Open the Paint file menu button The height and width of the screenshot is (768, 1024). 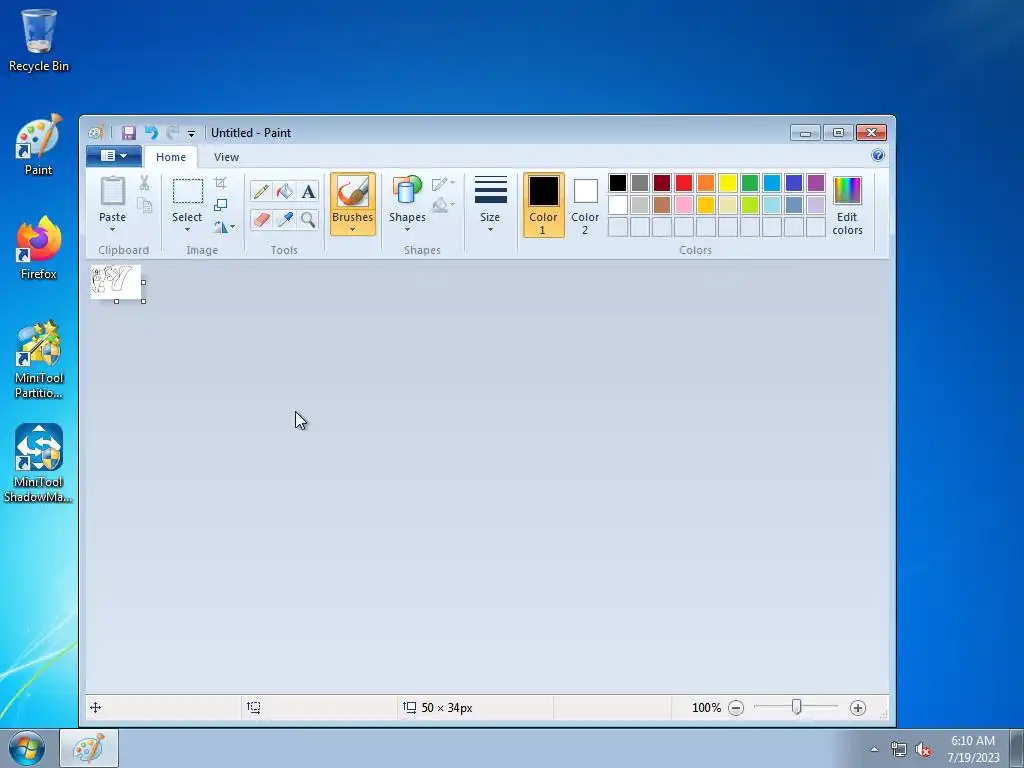tap(114, 156)
